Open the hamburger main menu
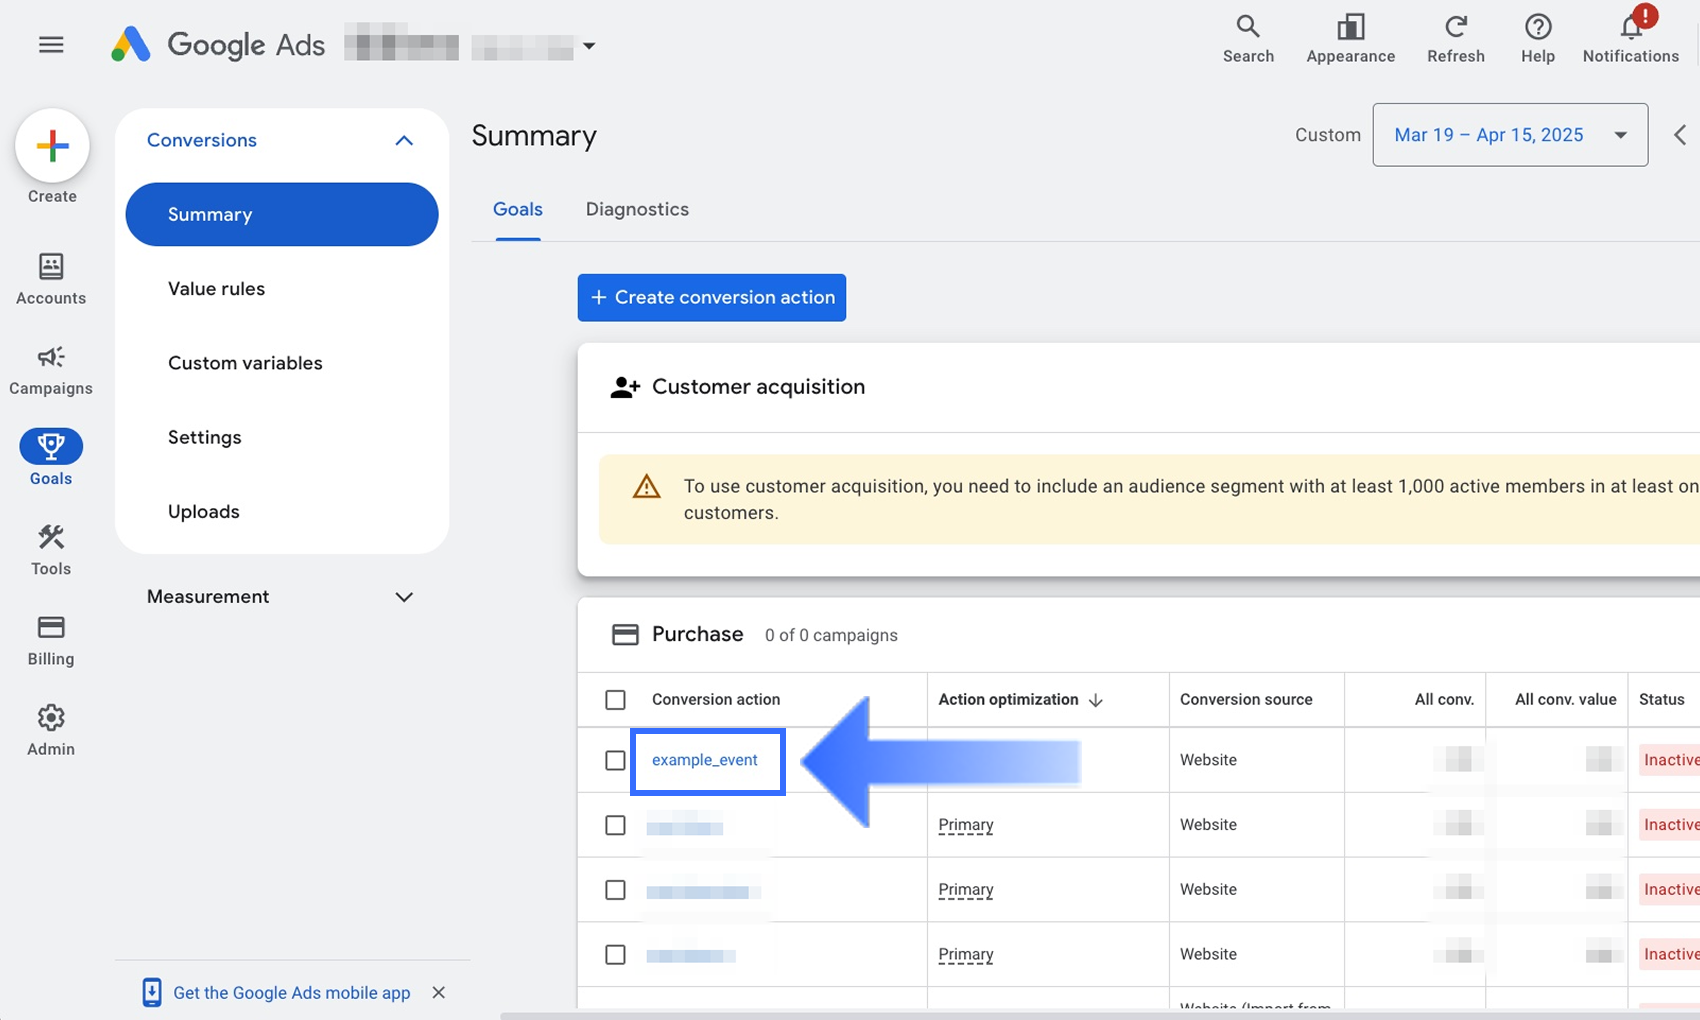 coord(51,45)
